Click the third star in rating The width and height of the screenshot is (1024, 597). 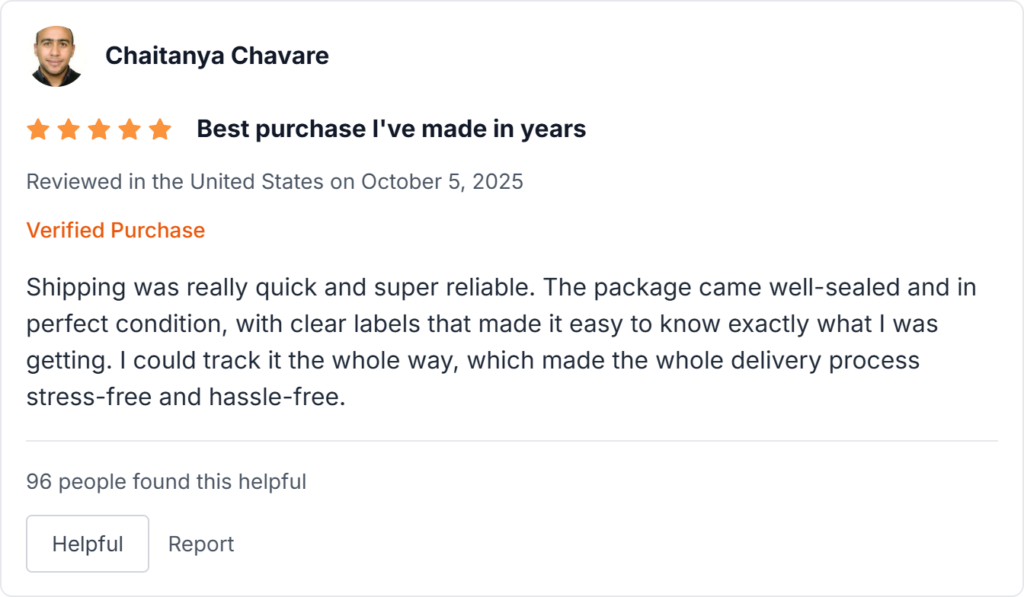click(99, 130)
